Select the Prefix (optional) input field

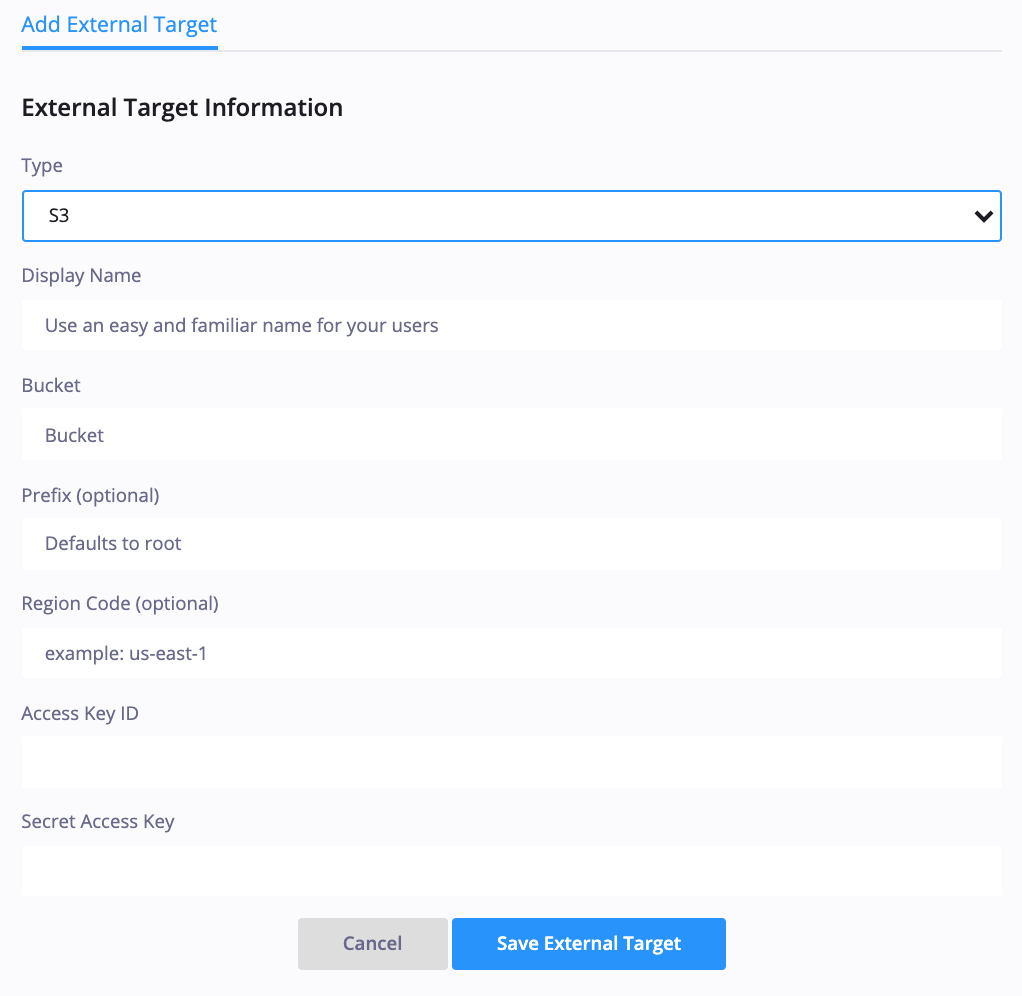pos(512,544)
